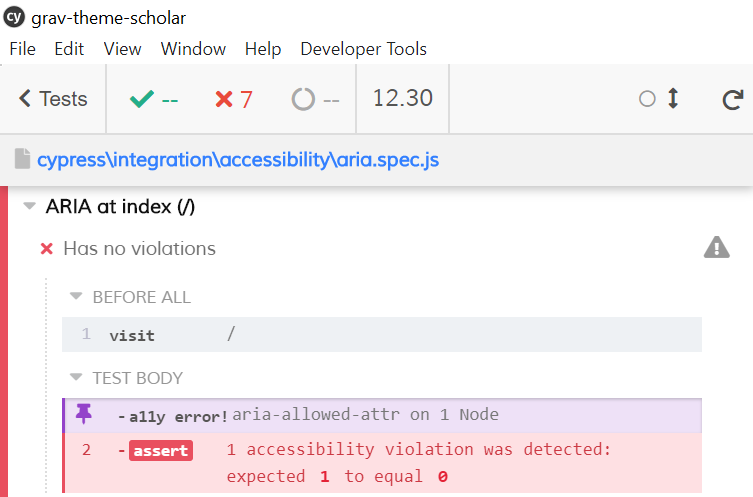The width and height of the screenshot is (753, 497).
Task: Open the Developer Tools menu
Action: (x=363, y=49)
